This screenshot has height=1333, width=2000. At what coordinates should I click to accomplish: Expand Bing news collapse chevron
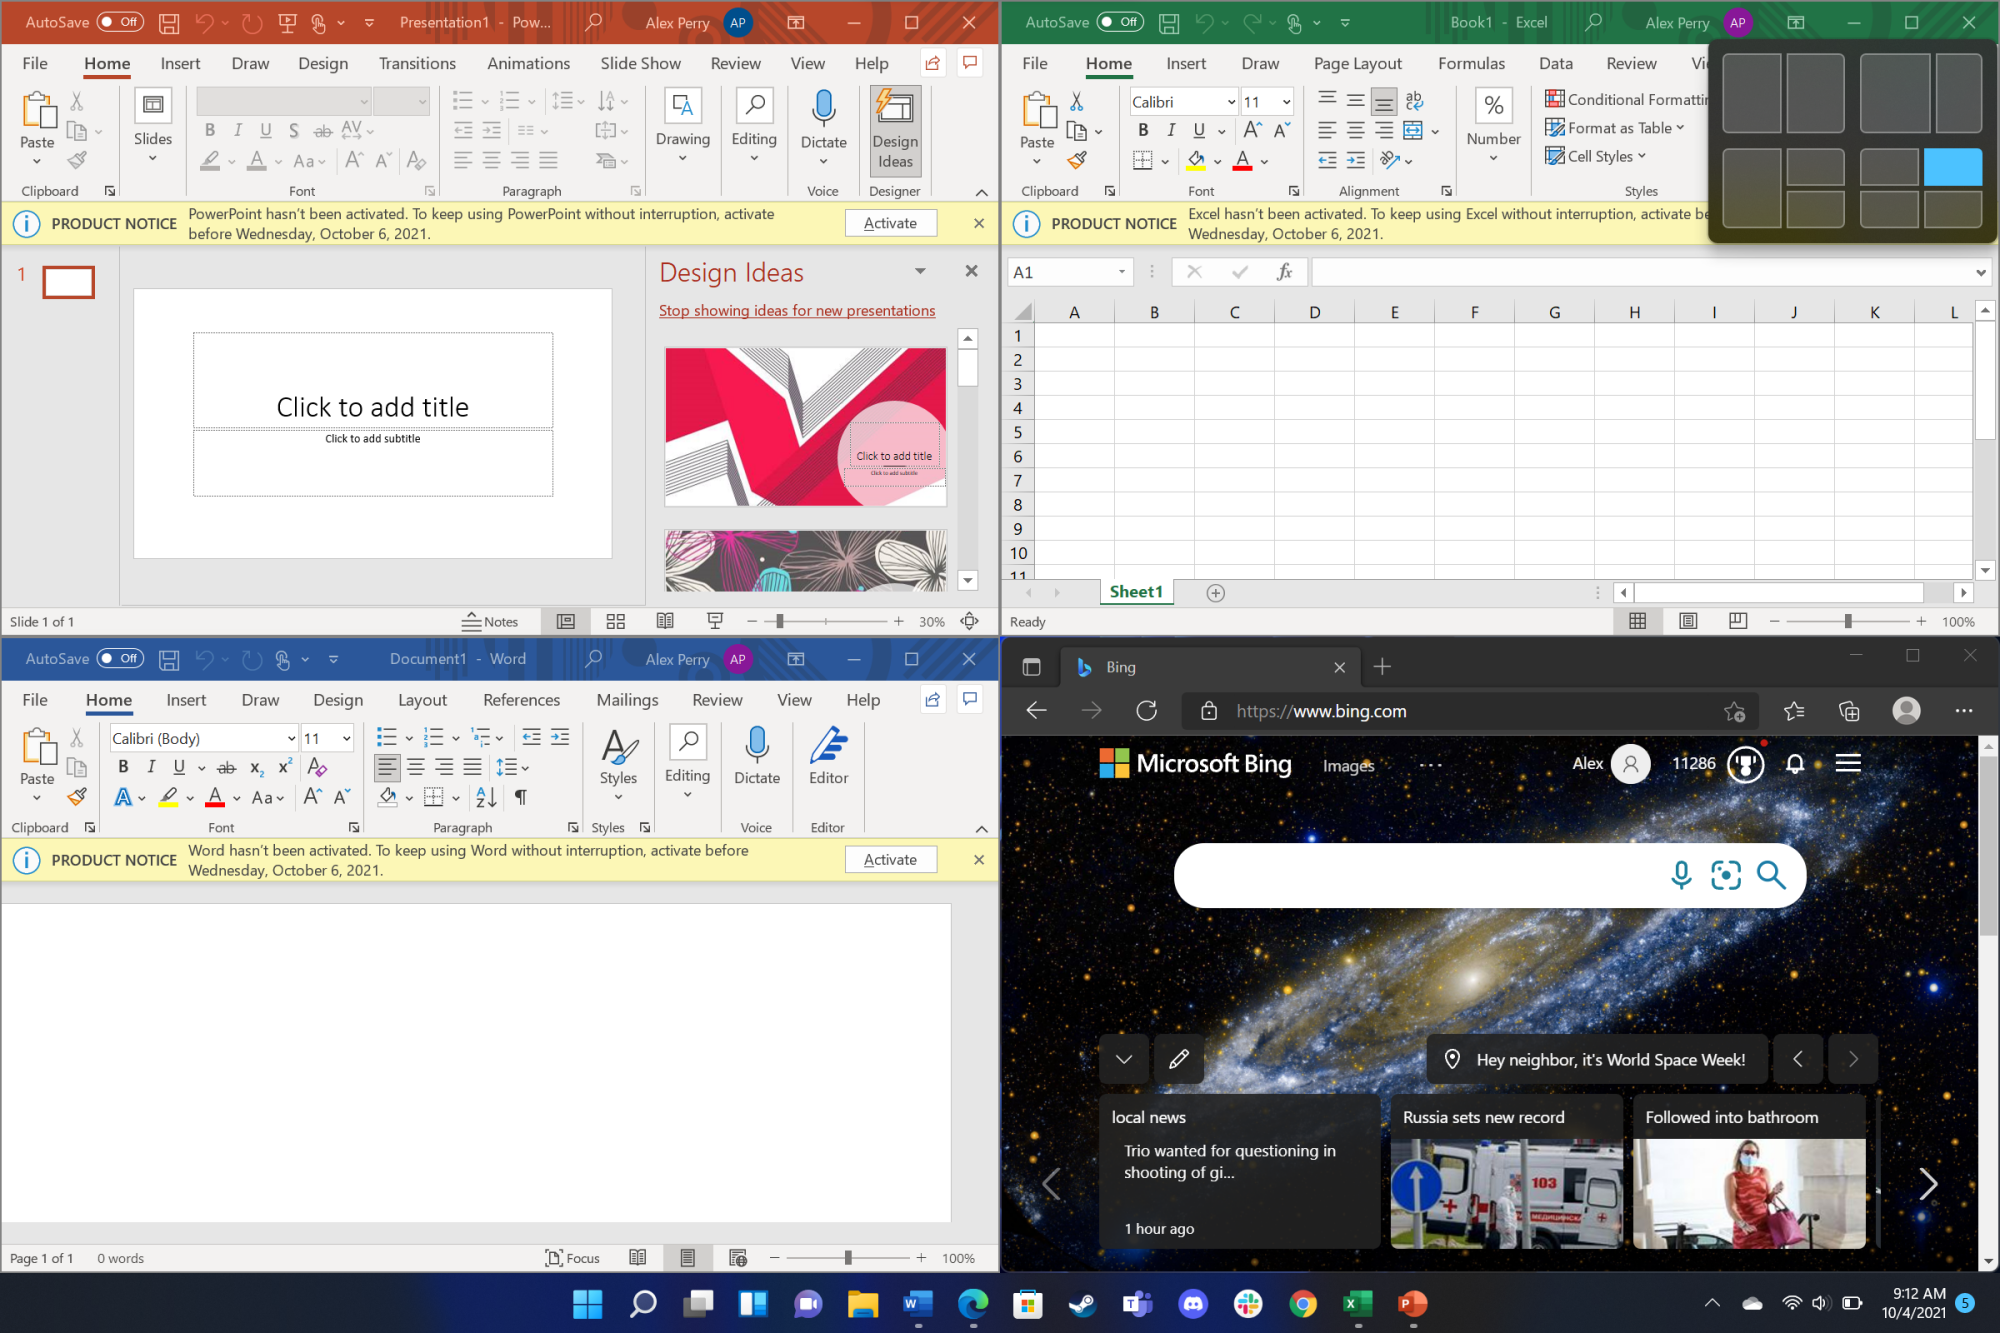tap(1124, 1059)
